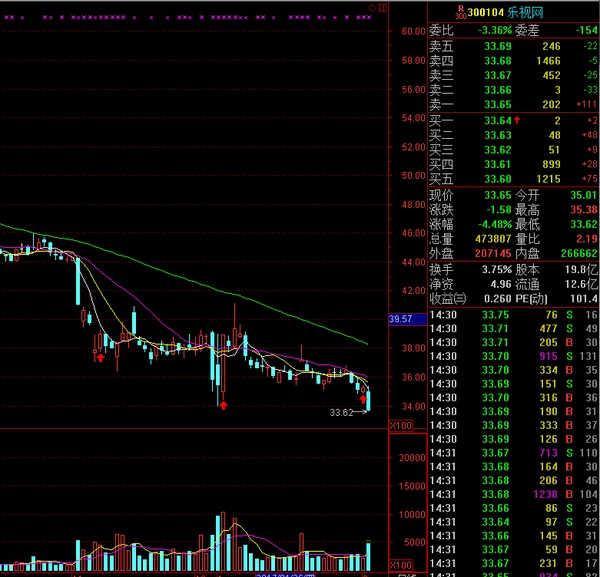Select the 14:30 trade at 33.75 volume 76
The width and height of the screenshot is (600, 577).
[513, 315]
